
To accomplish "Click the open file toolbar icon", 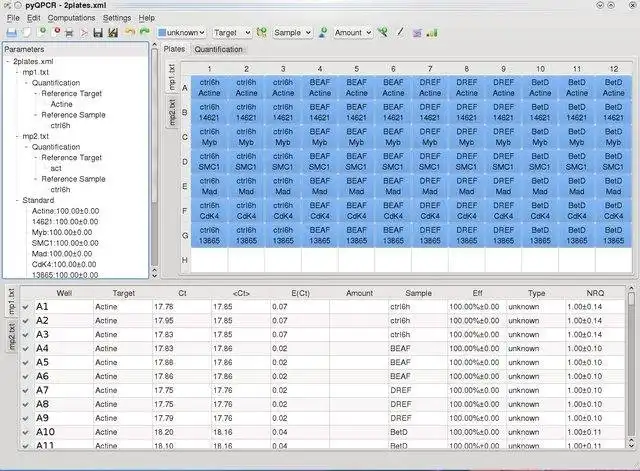I will pos(11,33).
